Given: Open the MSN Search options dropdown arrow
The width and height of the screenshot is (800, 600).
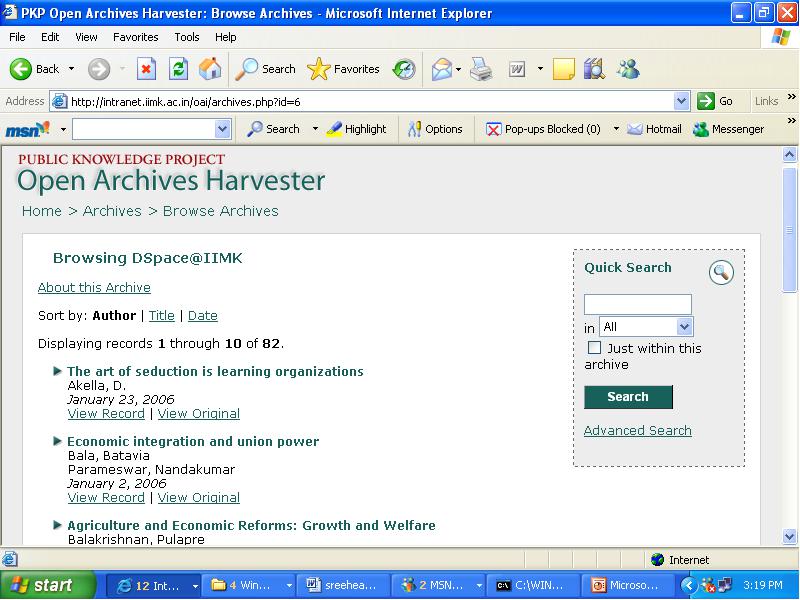Looking at the screenshot, I should tap(315, 129).
